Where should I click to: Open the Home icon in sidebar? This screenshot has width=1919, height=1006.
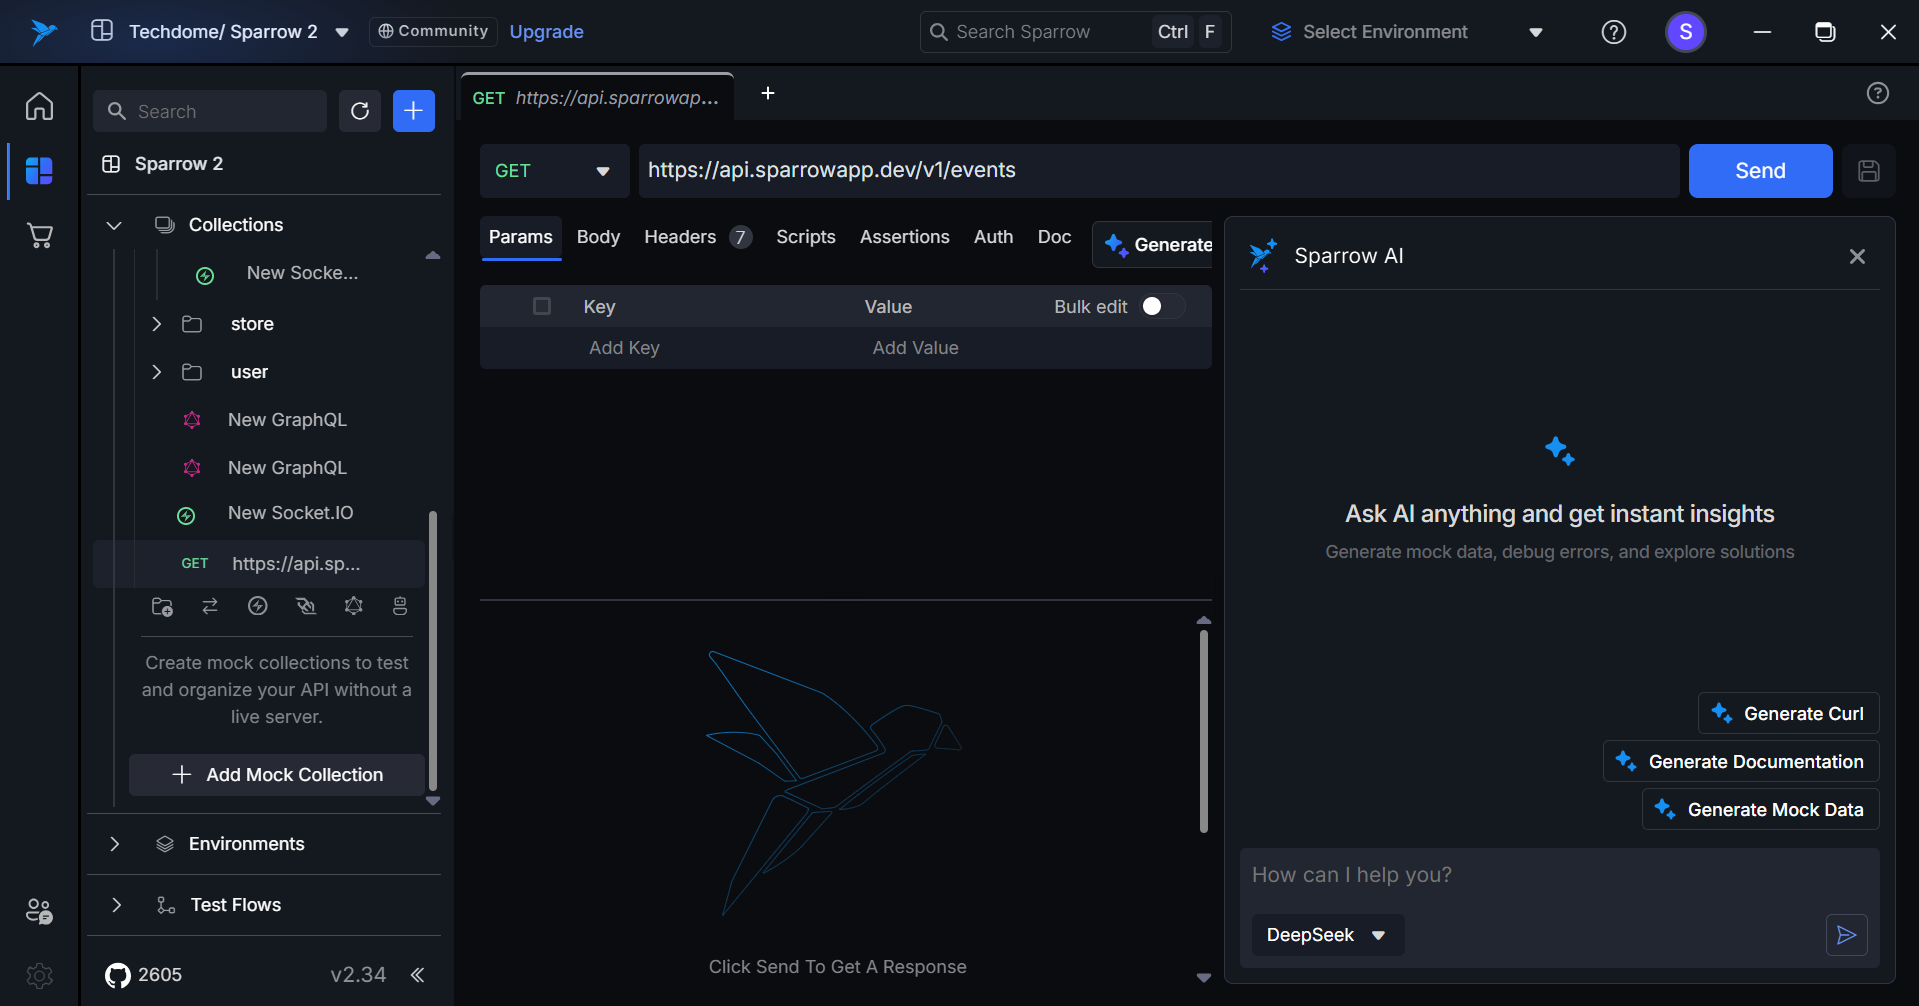click(x=39, y=106)
